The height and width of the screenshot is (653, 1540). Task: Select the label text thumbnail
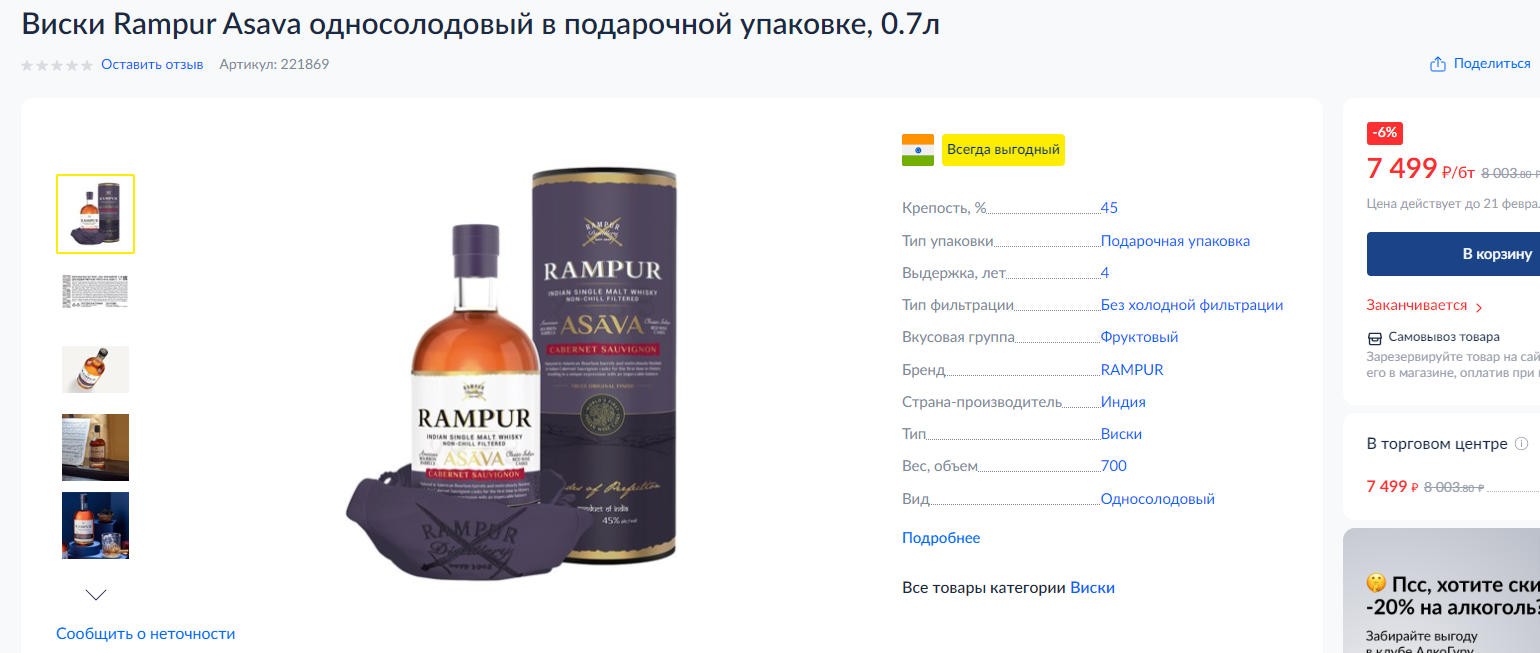(x=96, y=291)
